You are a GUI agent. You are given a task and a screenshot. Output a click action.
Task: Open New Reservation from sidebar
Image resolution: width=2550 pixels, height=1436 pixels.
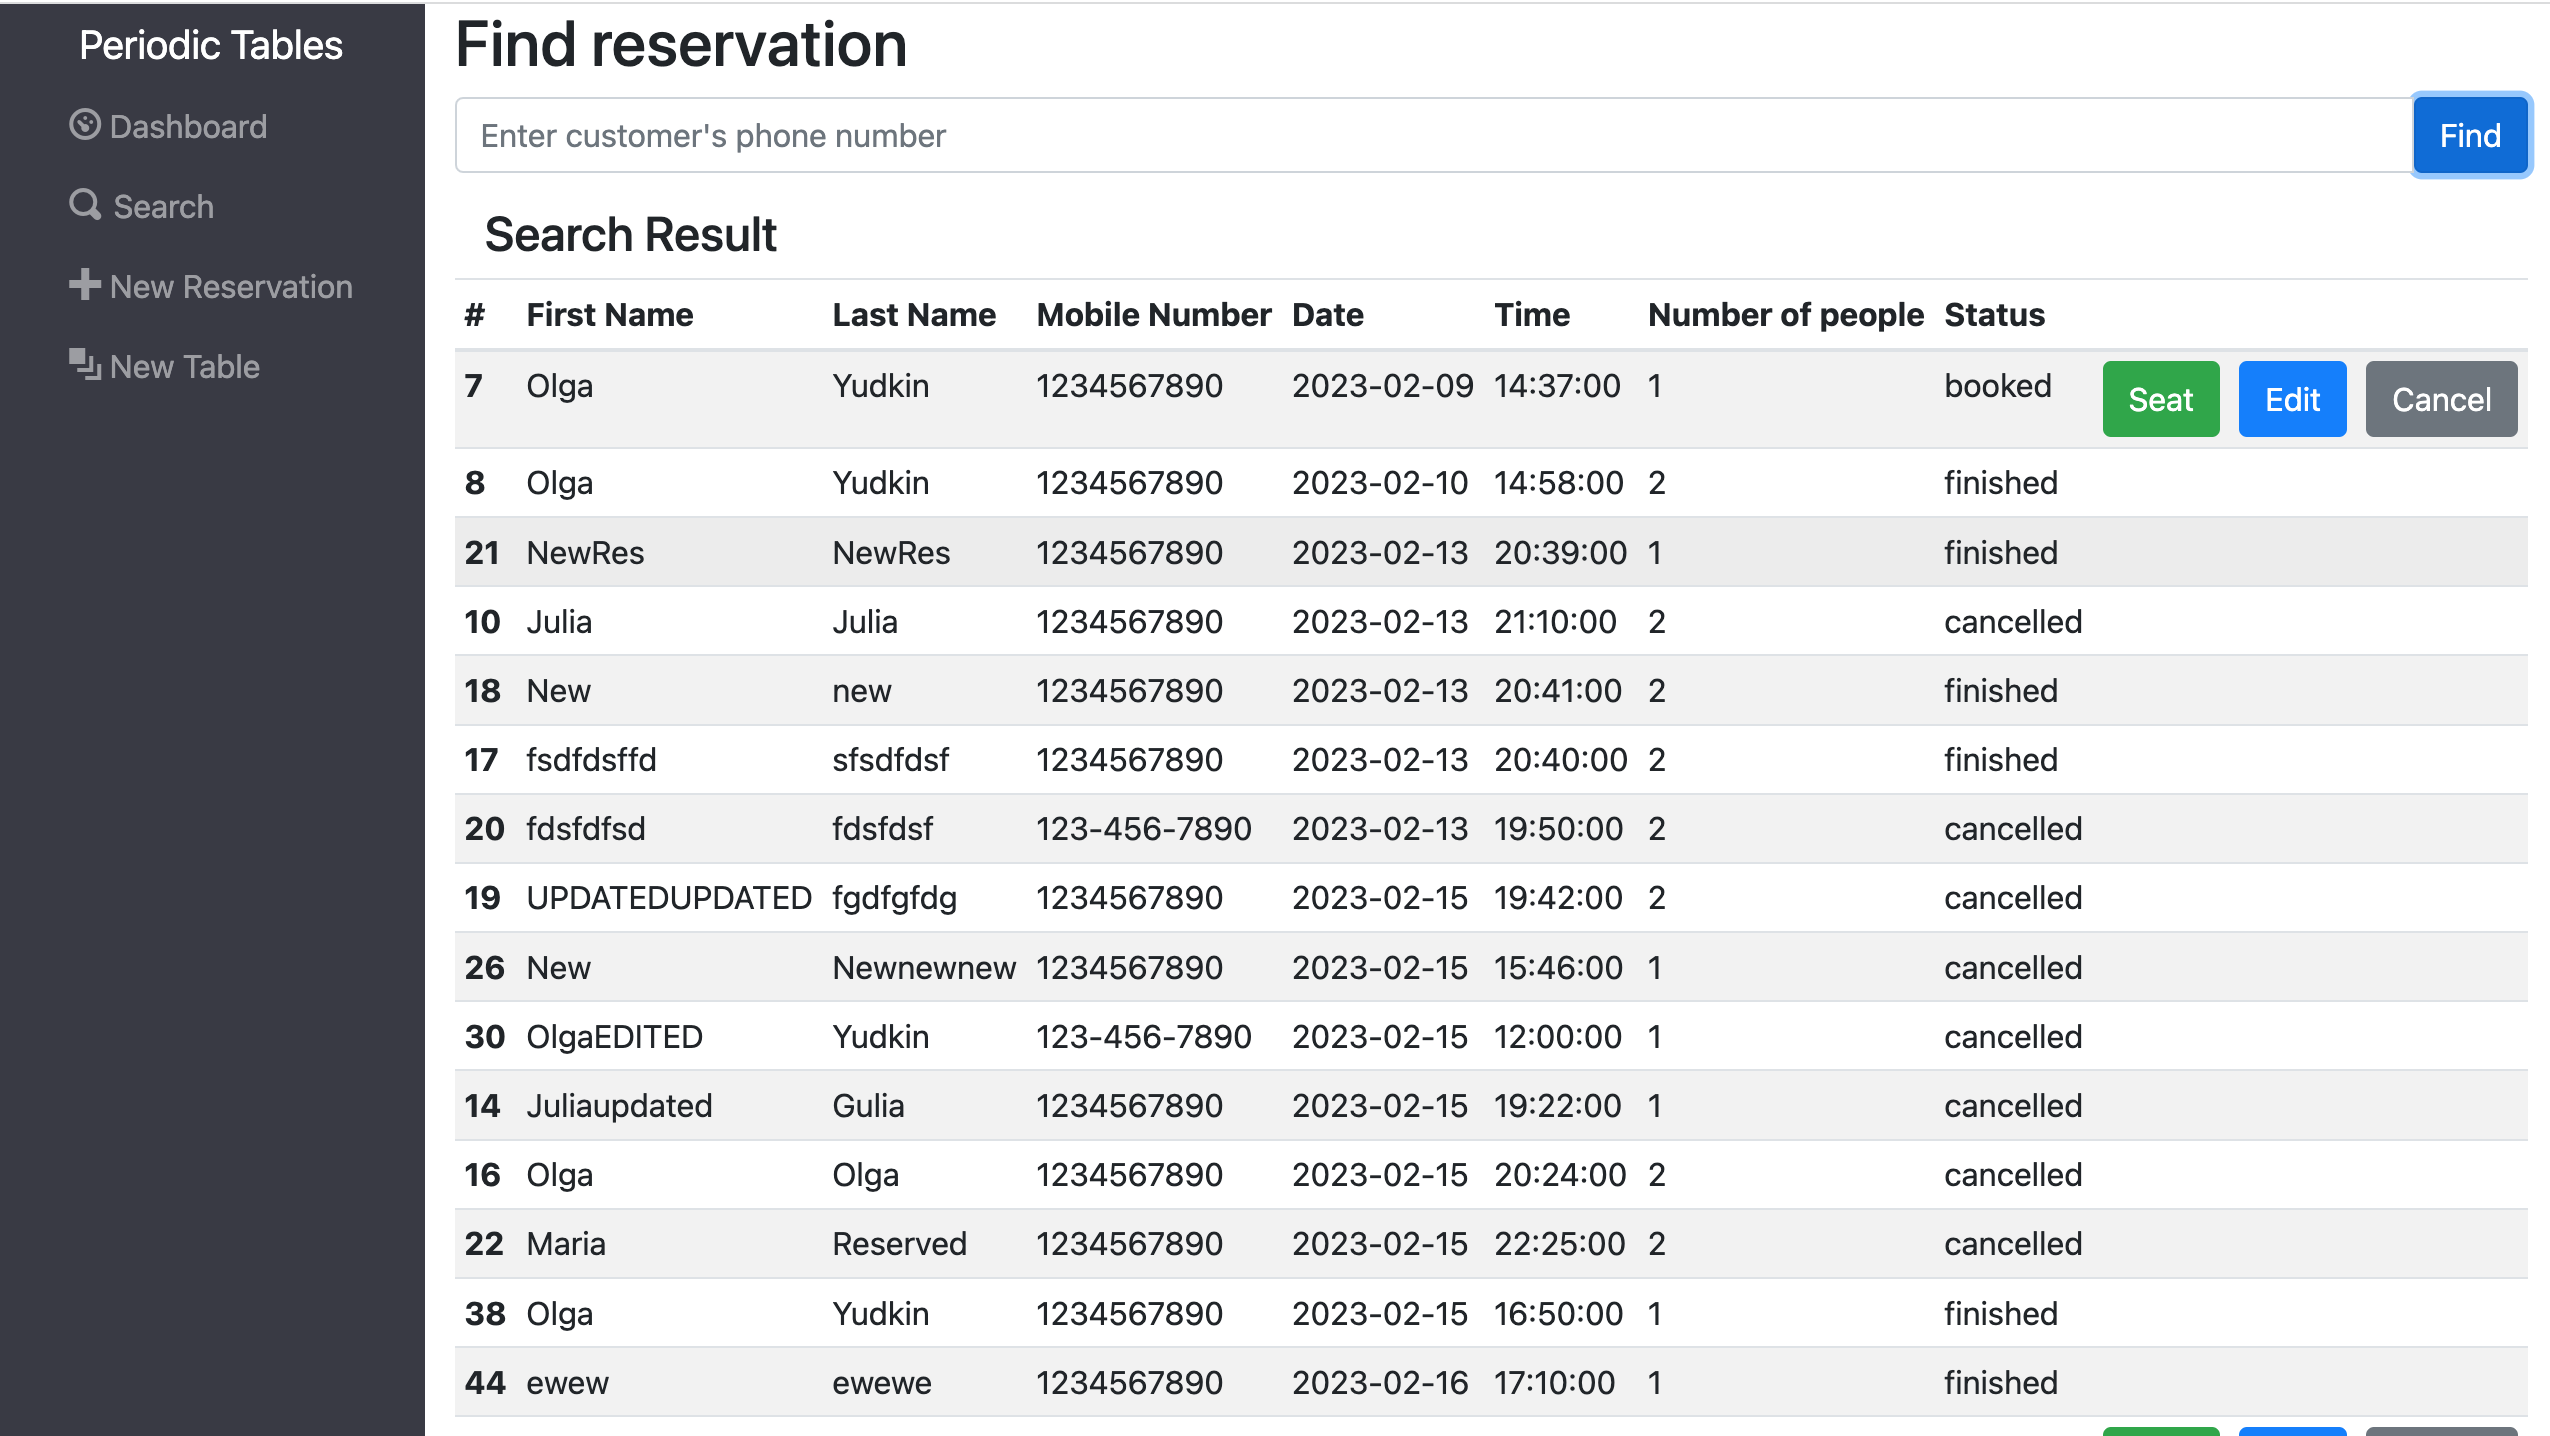231,287
